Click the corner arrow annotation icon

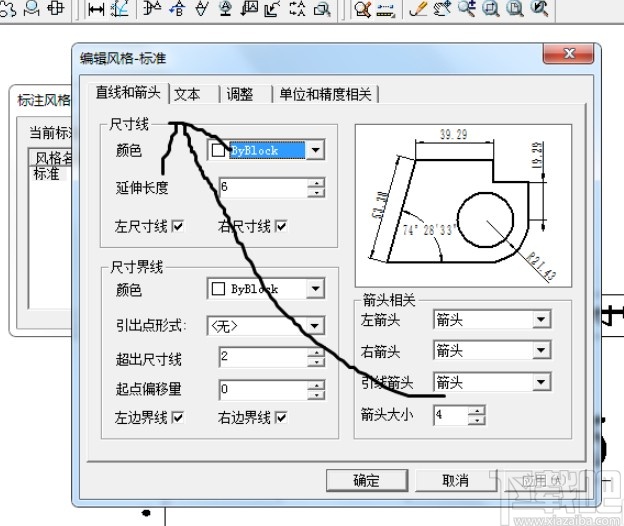pyautogui.click(x=273, y=9)
